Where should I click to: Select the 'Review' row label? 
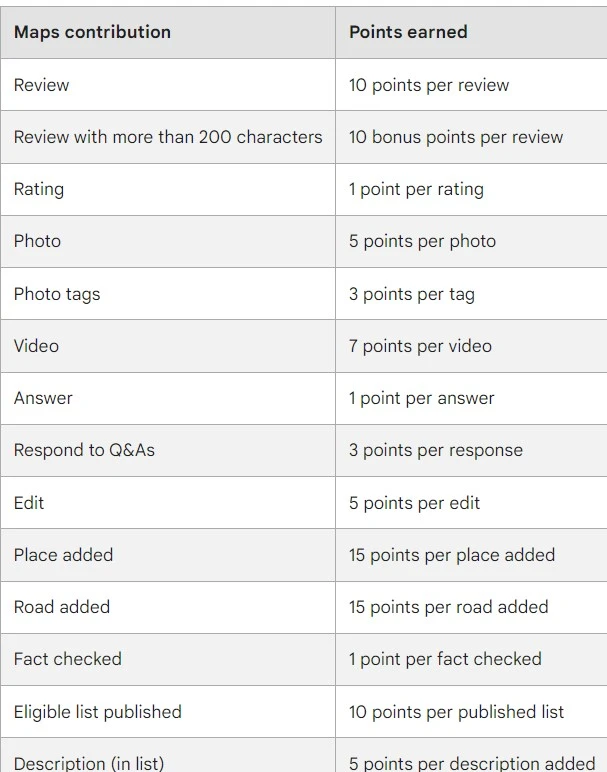(41, 85)
